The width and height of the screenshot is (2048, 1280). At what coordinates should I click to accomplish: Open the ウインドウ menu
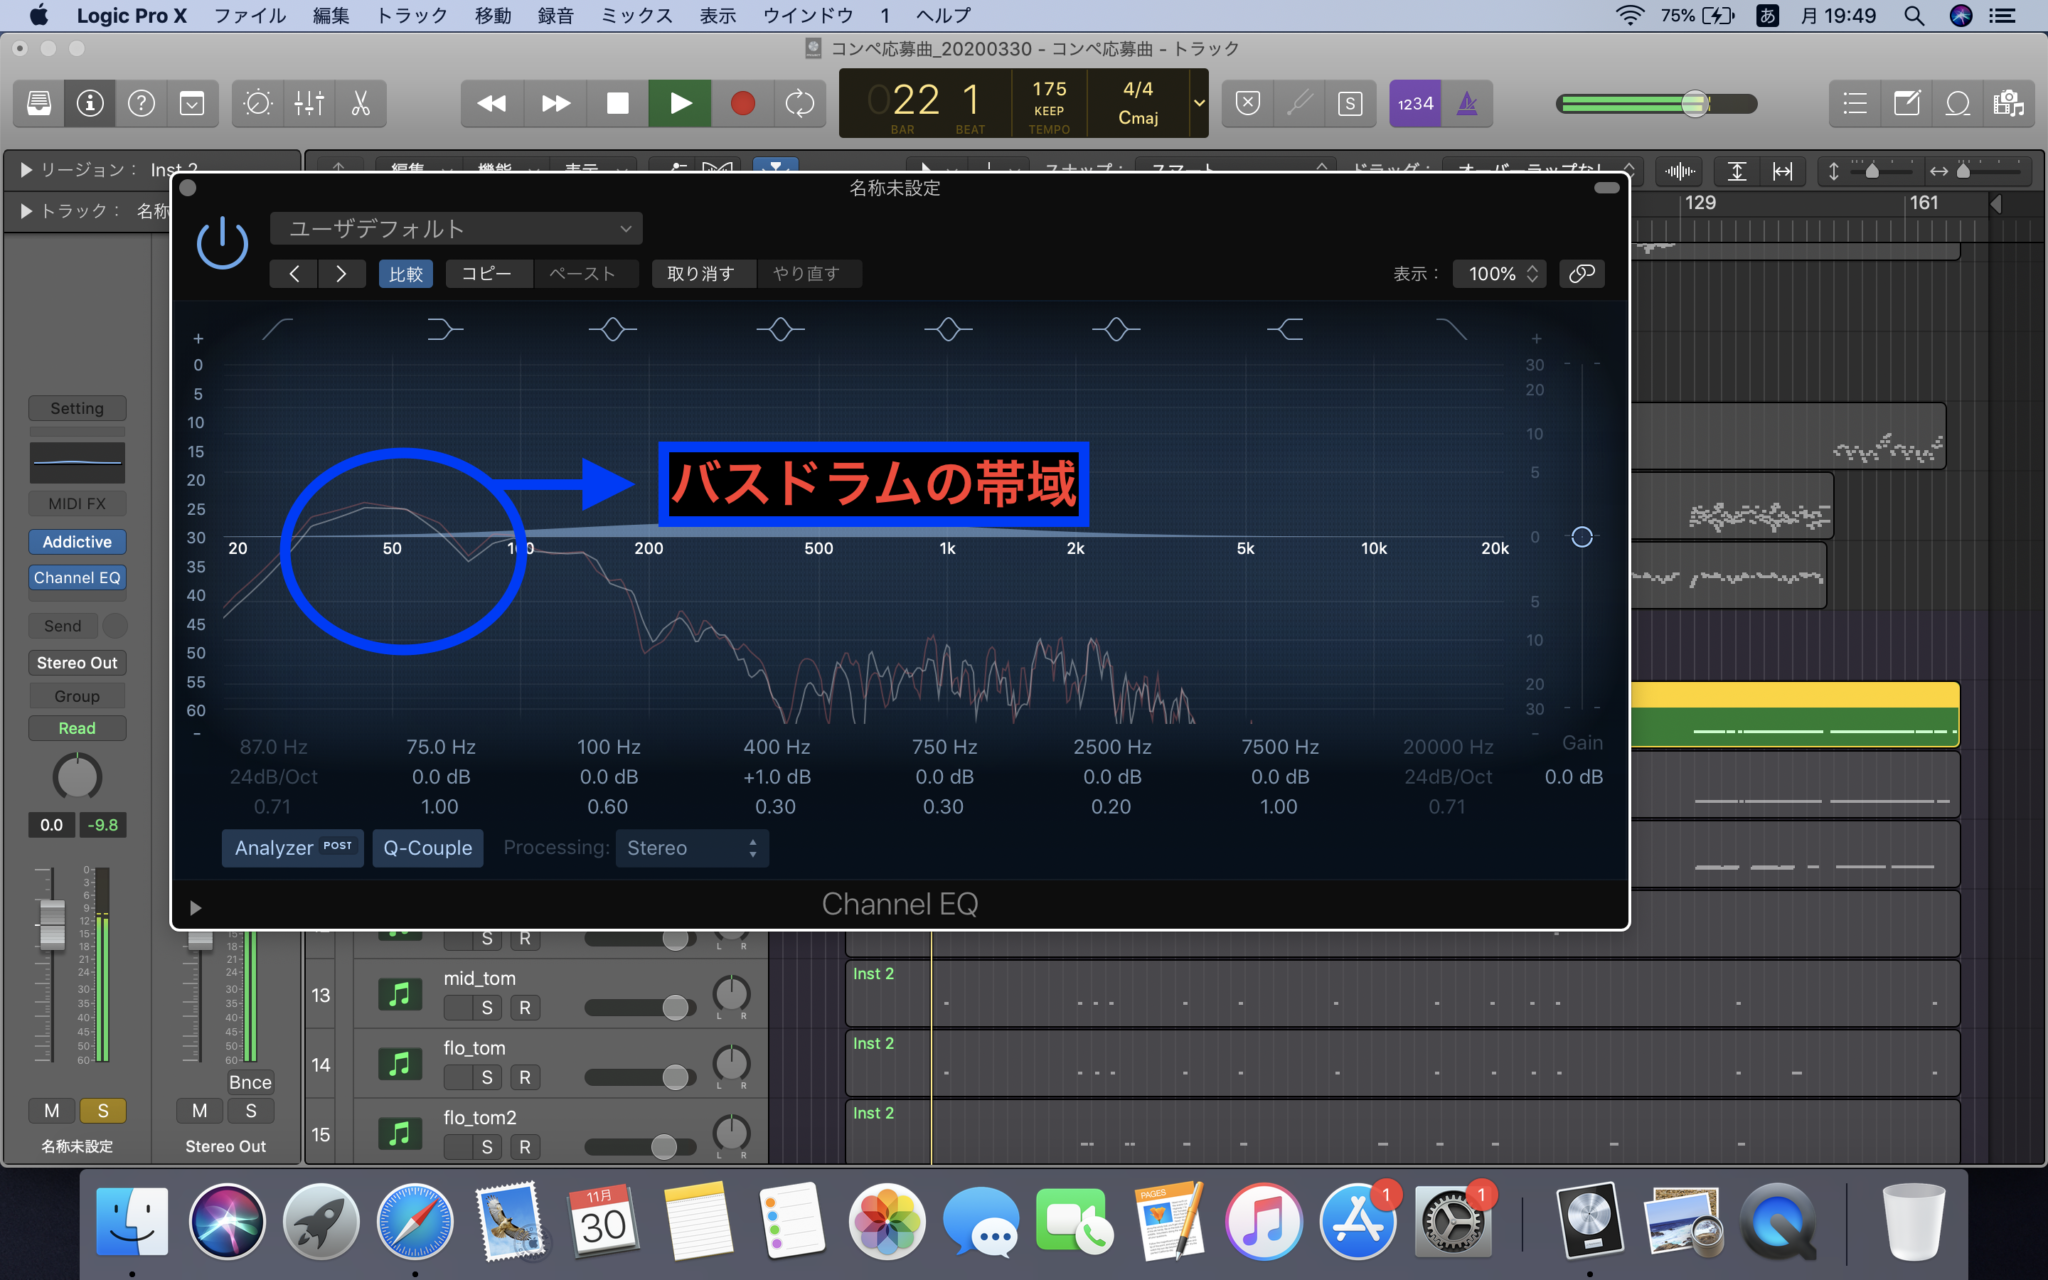(806, 15)
